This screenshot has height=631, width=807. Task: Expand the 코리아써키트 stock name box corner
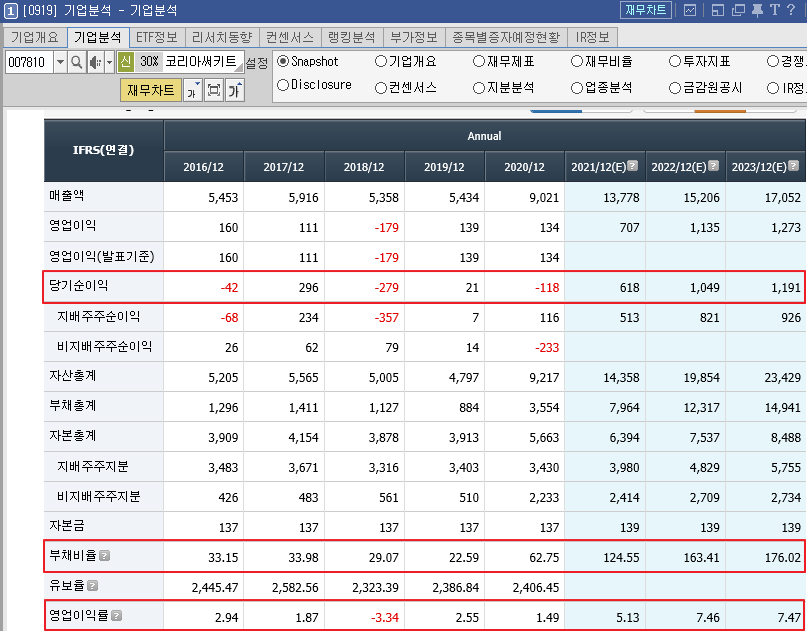click(239, 67)
